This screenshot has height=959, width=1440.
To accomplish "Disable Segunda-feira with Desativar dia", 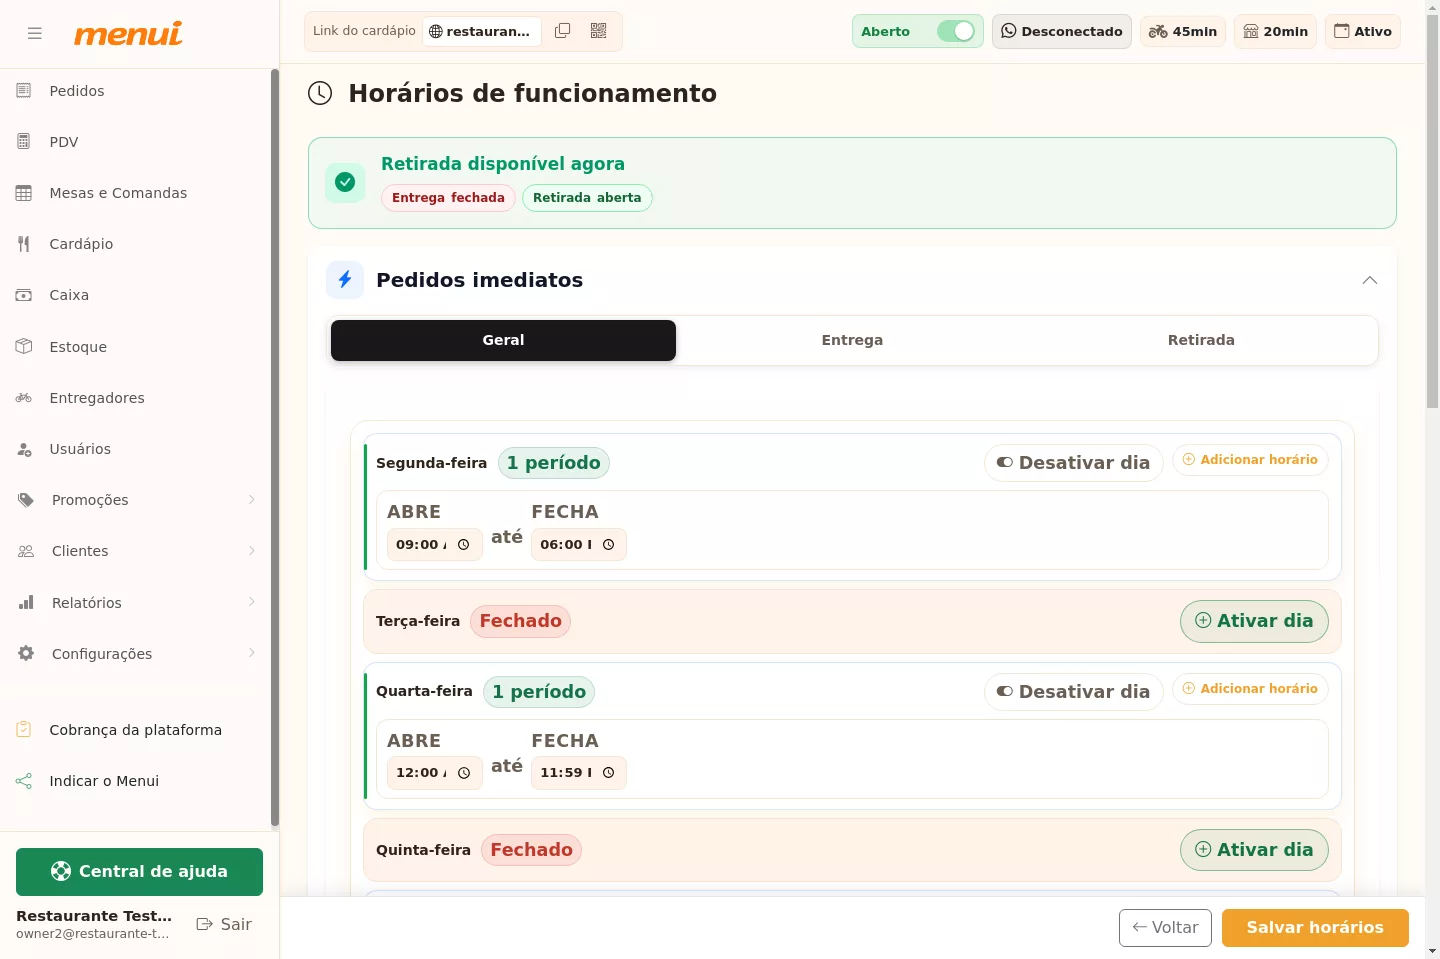I will tap(1073, 463).
